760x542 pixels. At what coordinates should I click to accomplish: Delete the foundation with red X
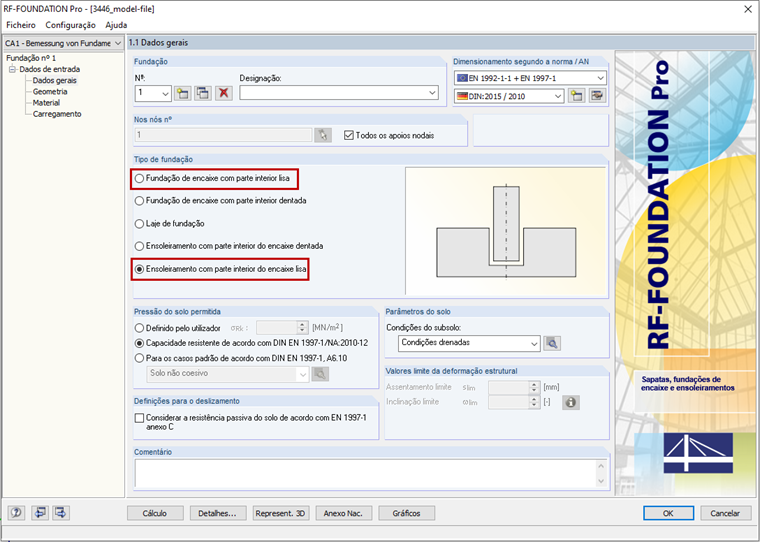[223, 93]
